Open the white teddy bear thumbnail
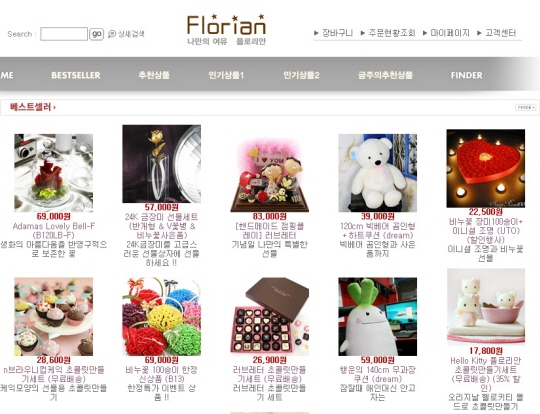 [377, 173]
